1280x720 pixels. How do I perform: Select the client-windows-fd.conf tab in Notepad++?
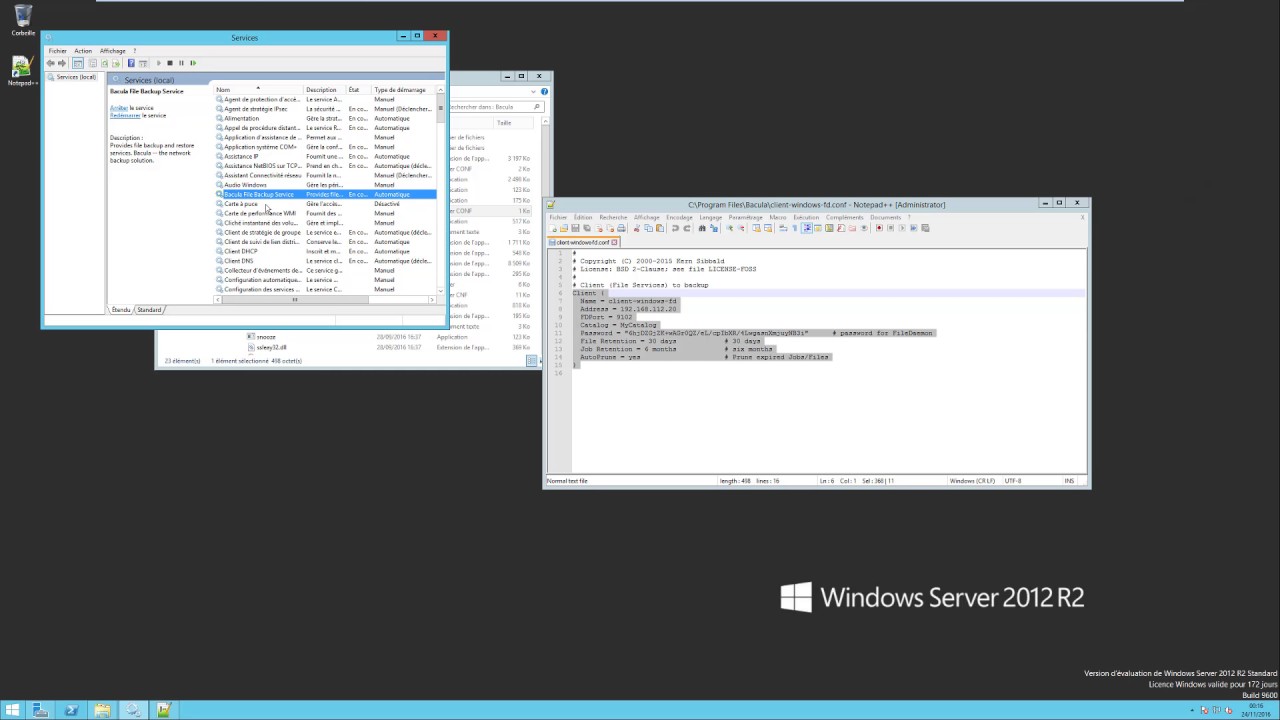pyautogui.click(x=584, y=242)
